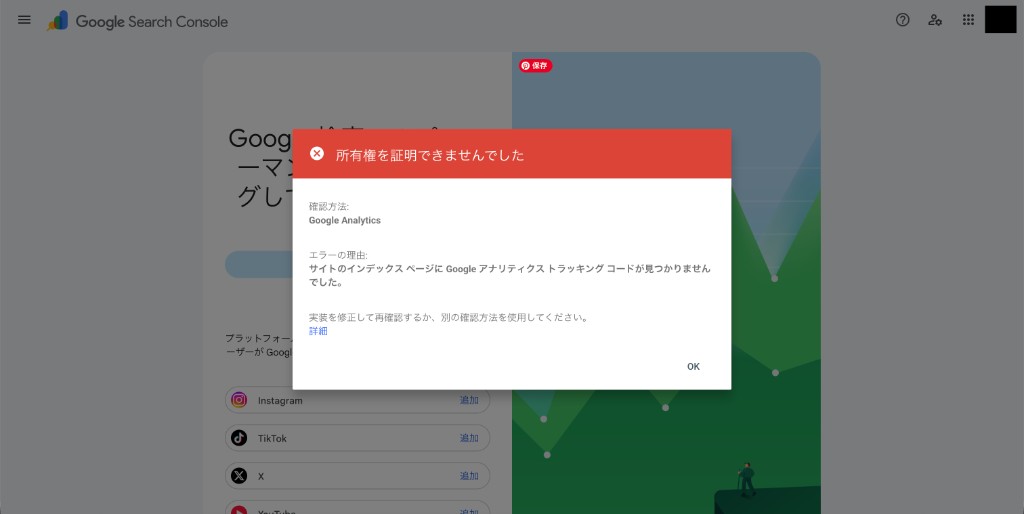Click 追加 link in the X row
This screenshot has height=514, width=1024.
coord(469,475)
